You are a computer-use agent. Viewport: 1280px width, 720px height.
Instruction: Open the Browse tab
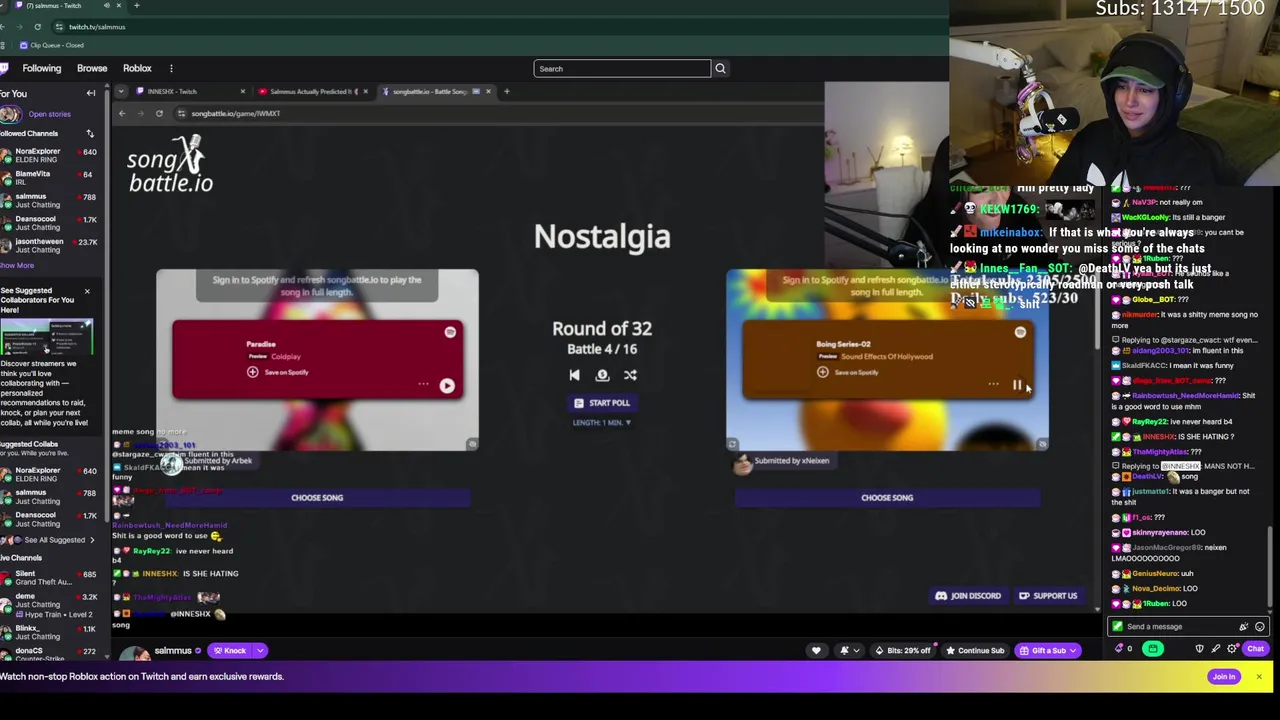click(92, 69)
